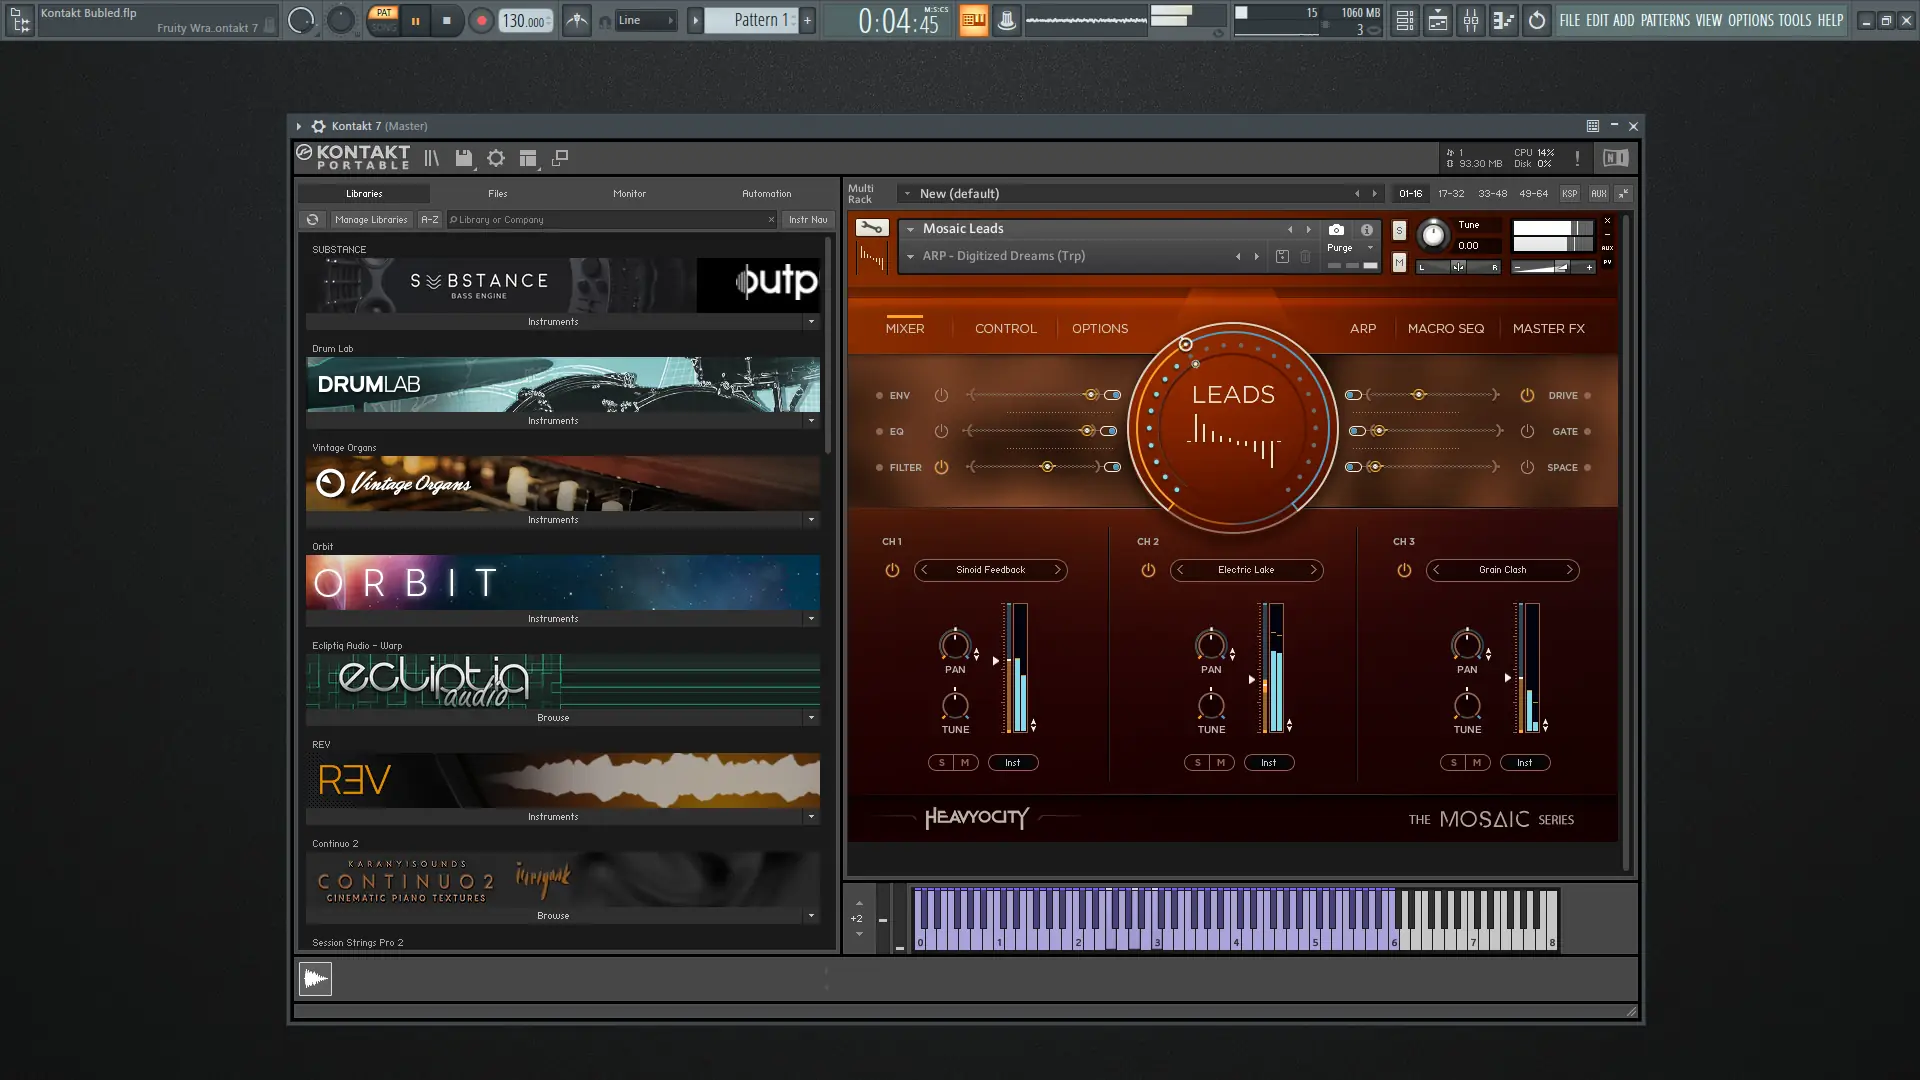The width and height of the screenshot is (1920, 1080).
Task: Click the Kontakt save floppy disk icon
Action: pyautogui.click(x=463, y=158)
